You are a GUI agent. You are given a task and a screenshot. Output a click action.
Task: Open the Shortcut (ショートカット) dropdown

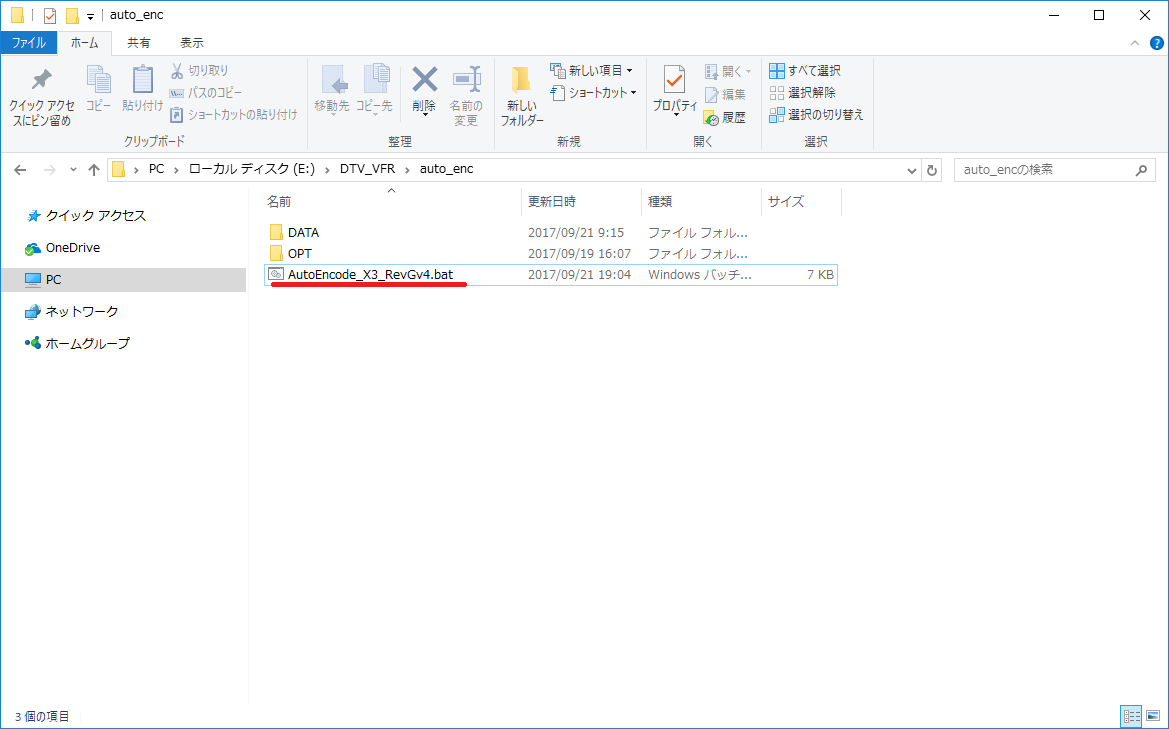coord(593,92)
